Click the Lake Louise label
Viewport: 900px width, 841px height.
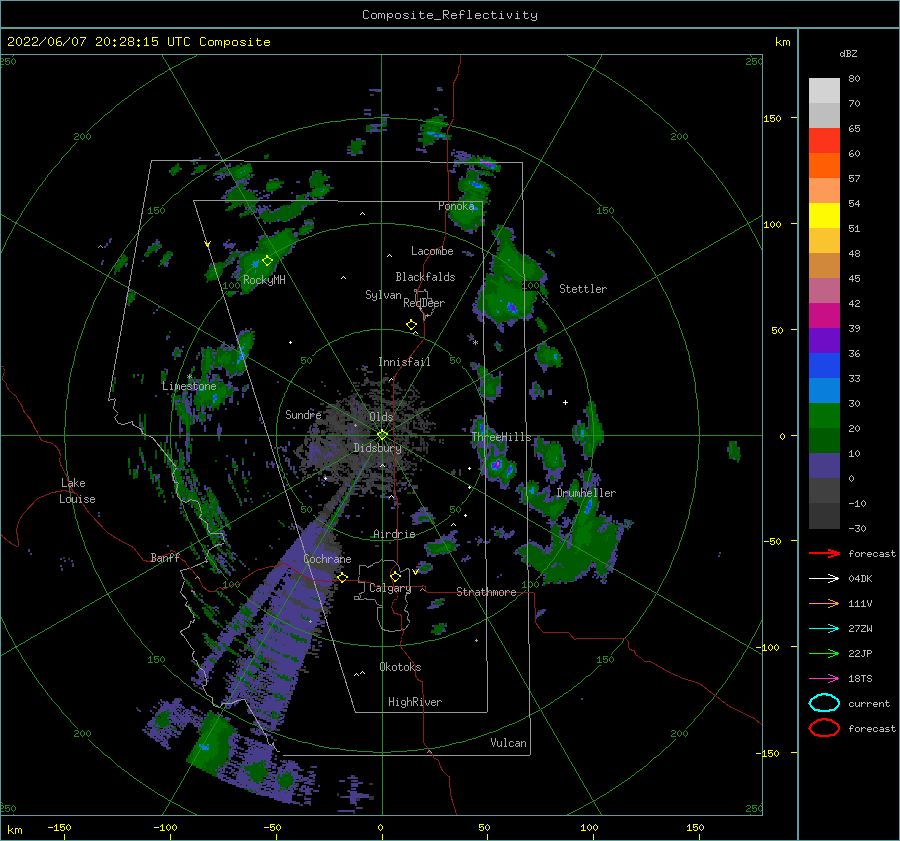coord(77,491)
